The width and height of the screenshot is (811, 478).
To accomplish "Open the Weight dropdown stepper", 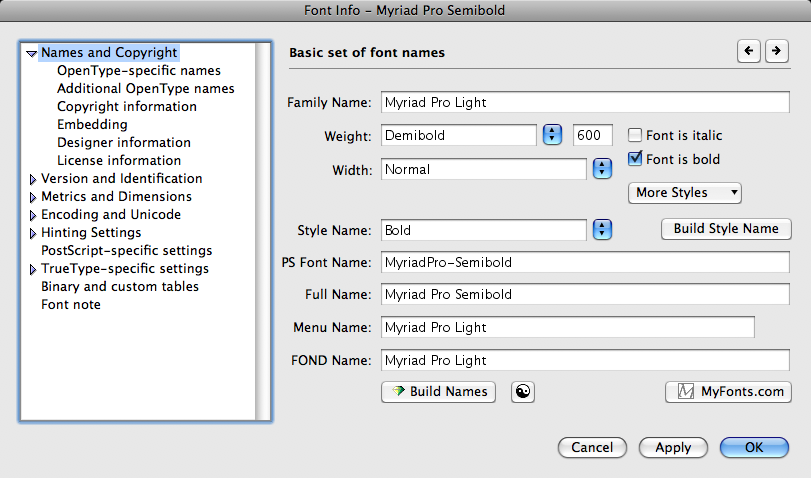I will click(x=552, y=135).
